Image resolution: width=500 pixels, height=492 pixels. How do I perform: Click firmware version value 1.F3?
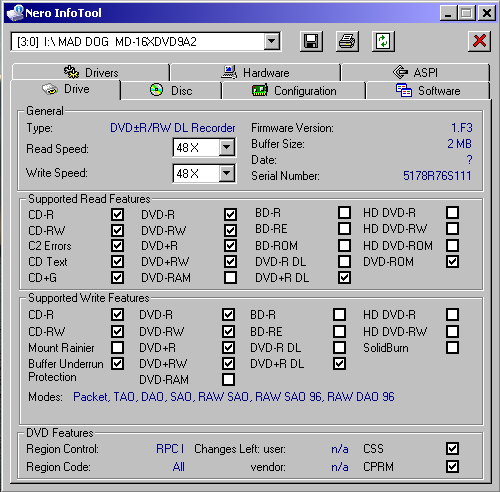click(x=462, y=128)
